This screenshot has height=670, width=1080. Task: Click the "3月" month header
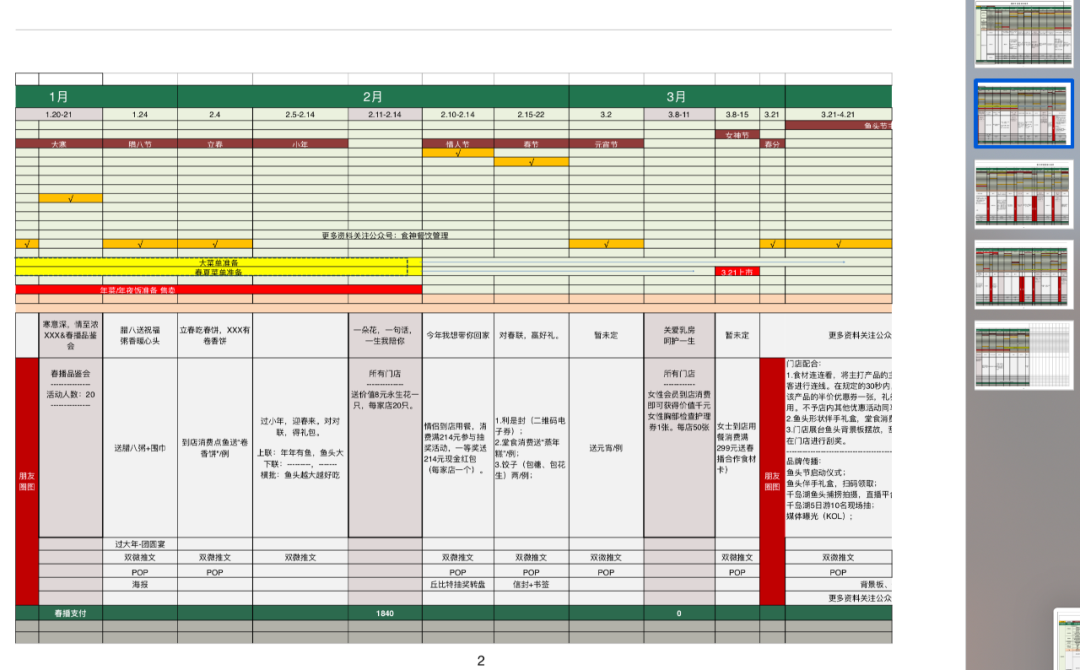click(676, 97)
